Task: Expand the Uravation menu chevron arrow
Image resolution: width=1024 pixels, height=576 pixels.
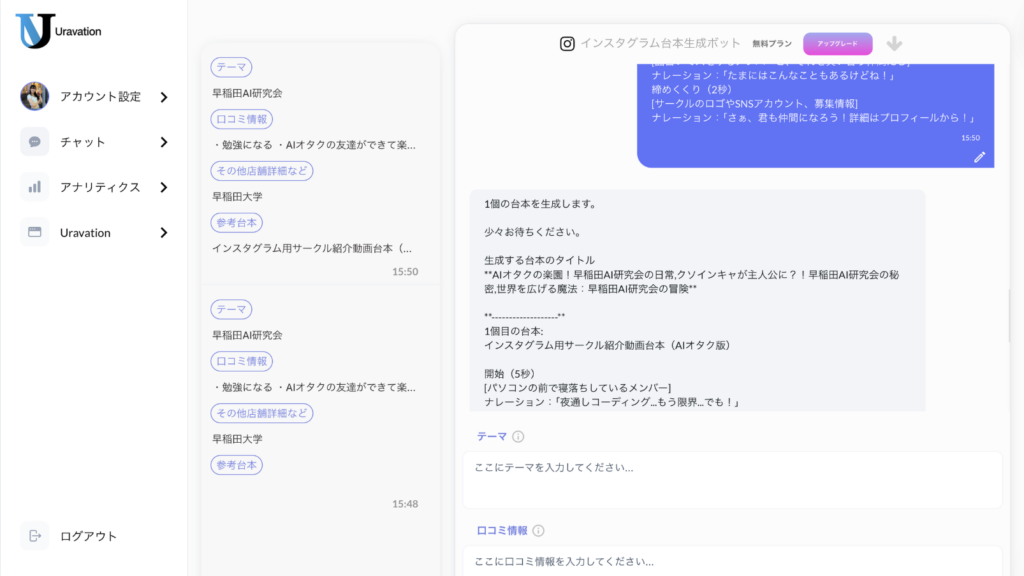Action: coord(164,233)
